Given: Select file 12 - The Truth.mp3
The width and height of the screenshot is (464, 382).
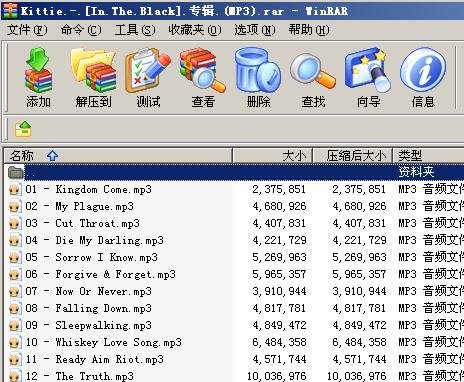Looking at the screenshot, I should 79,376.
